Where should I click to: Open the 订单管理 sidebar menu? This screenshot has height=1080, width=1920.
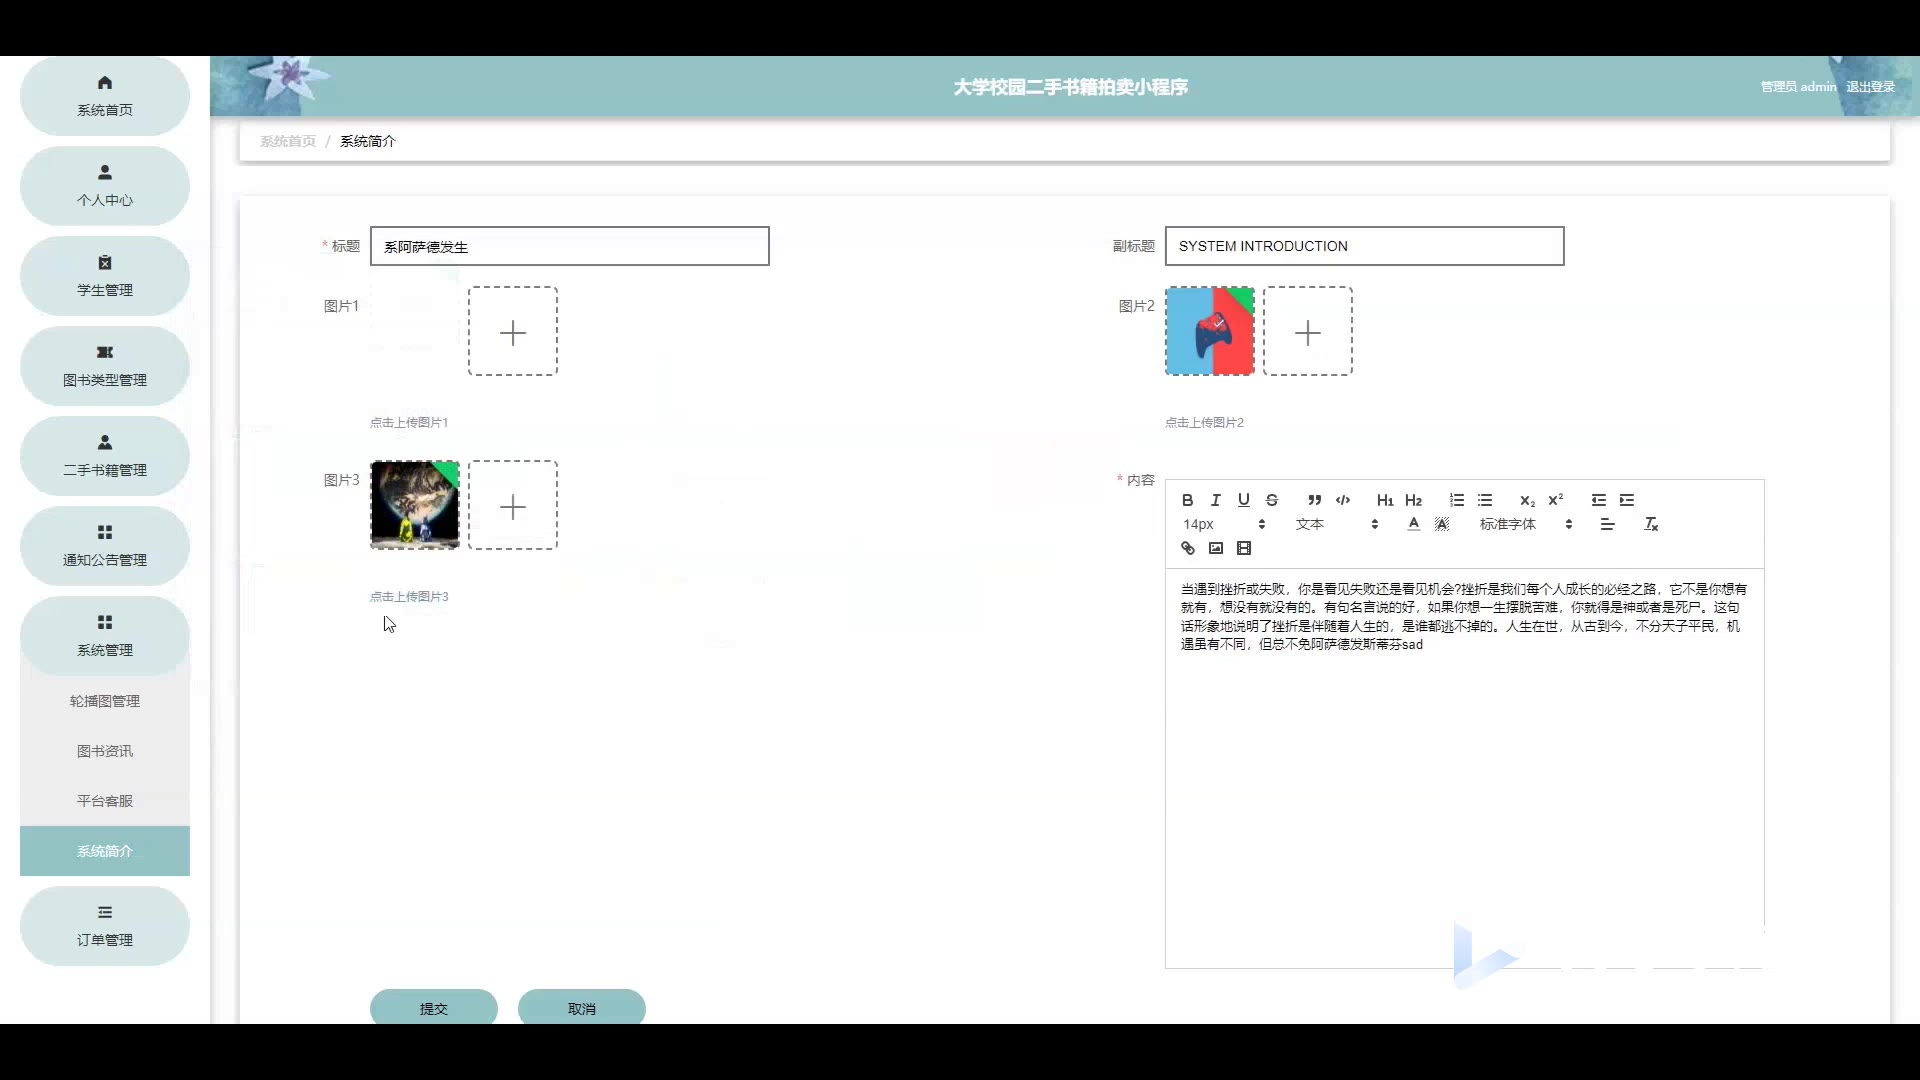[105, 926]
